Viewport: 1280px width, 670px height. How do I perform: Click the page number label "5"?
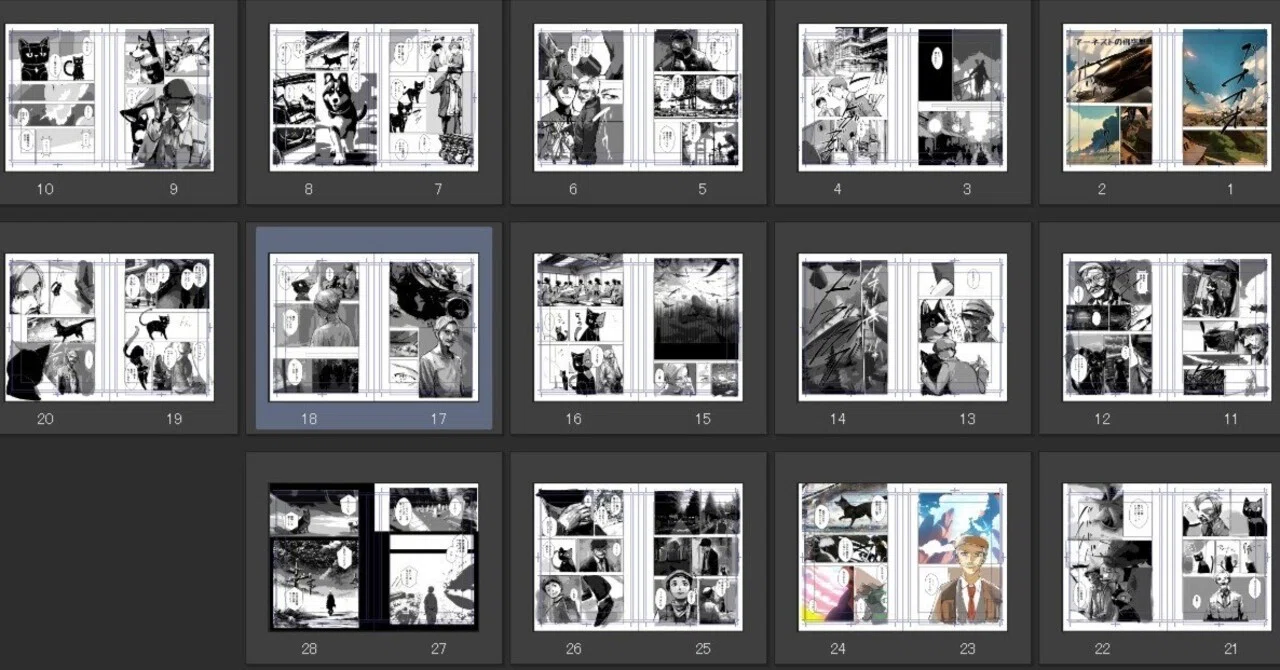click(702, 189)
